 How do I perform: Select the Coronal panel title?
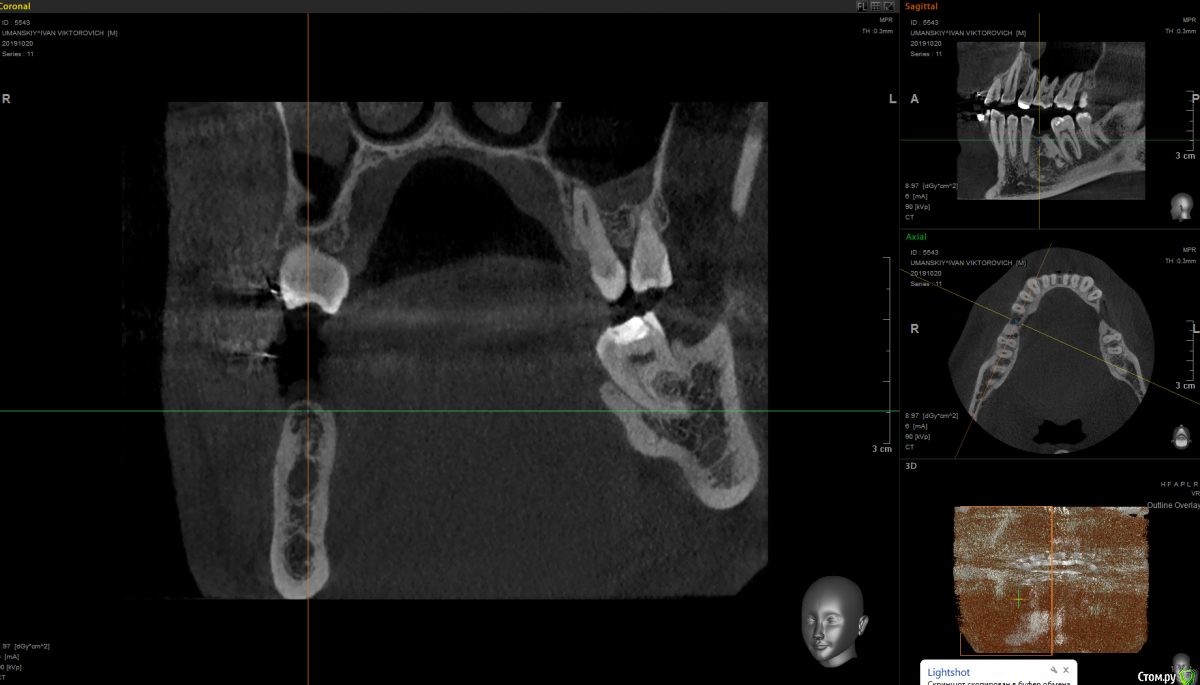15,6
